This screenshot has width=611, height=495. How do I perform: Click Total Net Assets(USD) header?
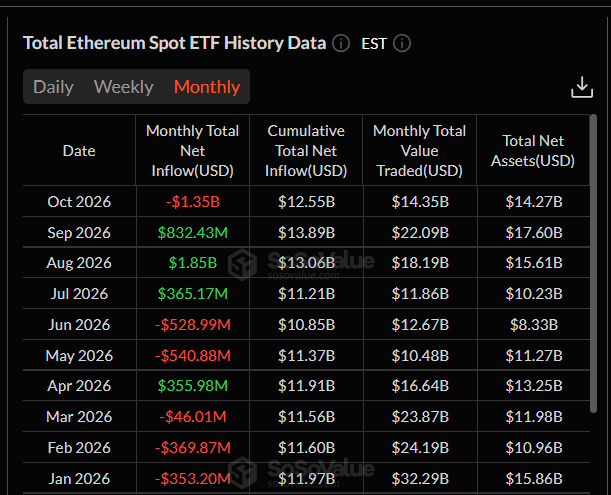click(533, 150)
